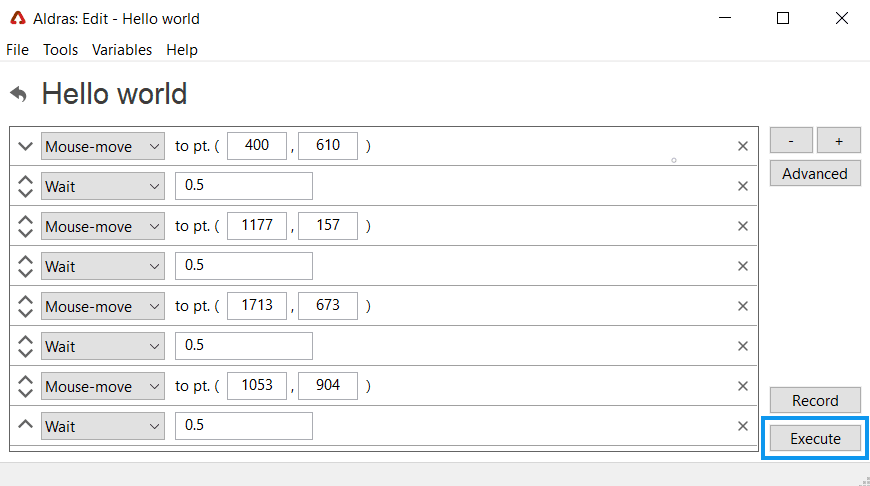Click the minus button to remove row
870x486 pixels.
coord(791,140)
